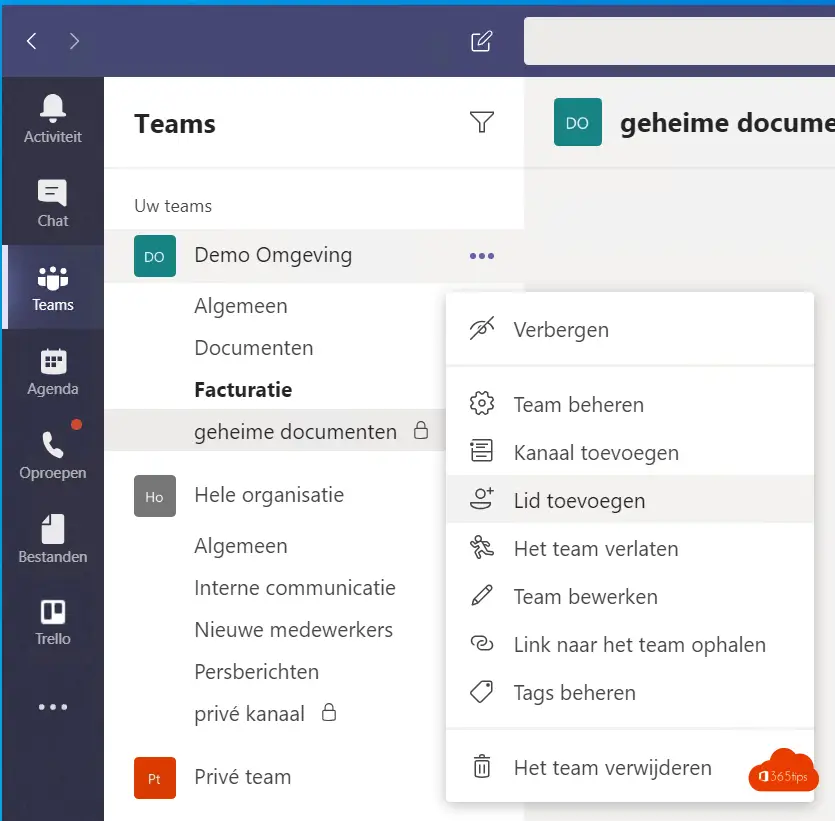The height and width of the screenshot is (821, 835).
Task: Choose Link naar het team ophalen
Action: (630, 644)
